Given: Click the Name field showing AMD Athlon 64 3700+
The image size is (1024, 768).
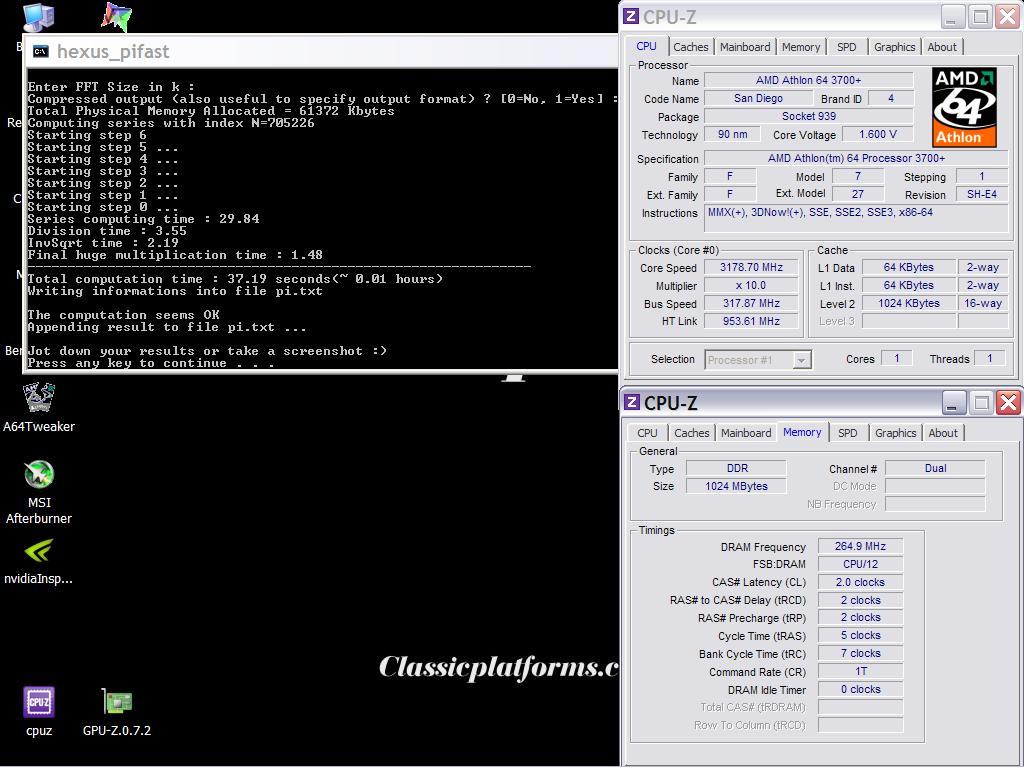Looking at the screenshot, I should click(808, 80).
